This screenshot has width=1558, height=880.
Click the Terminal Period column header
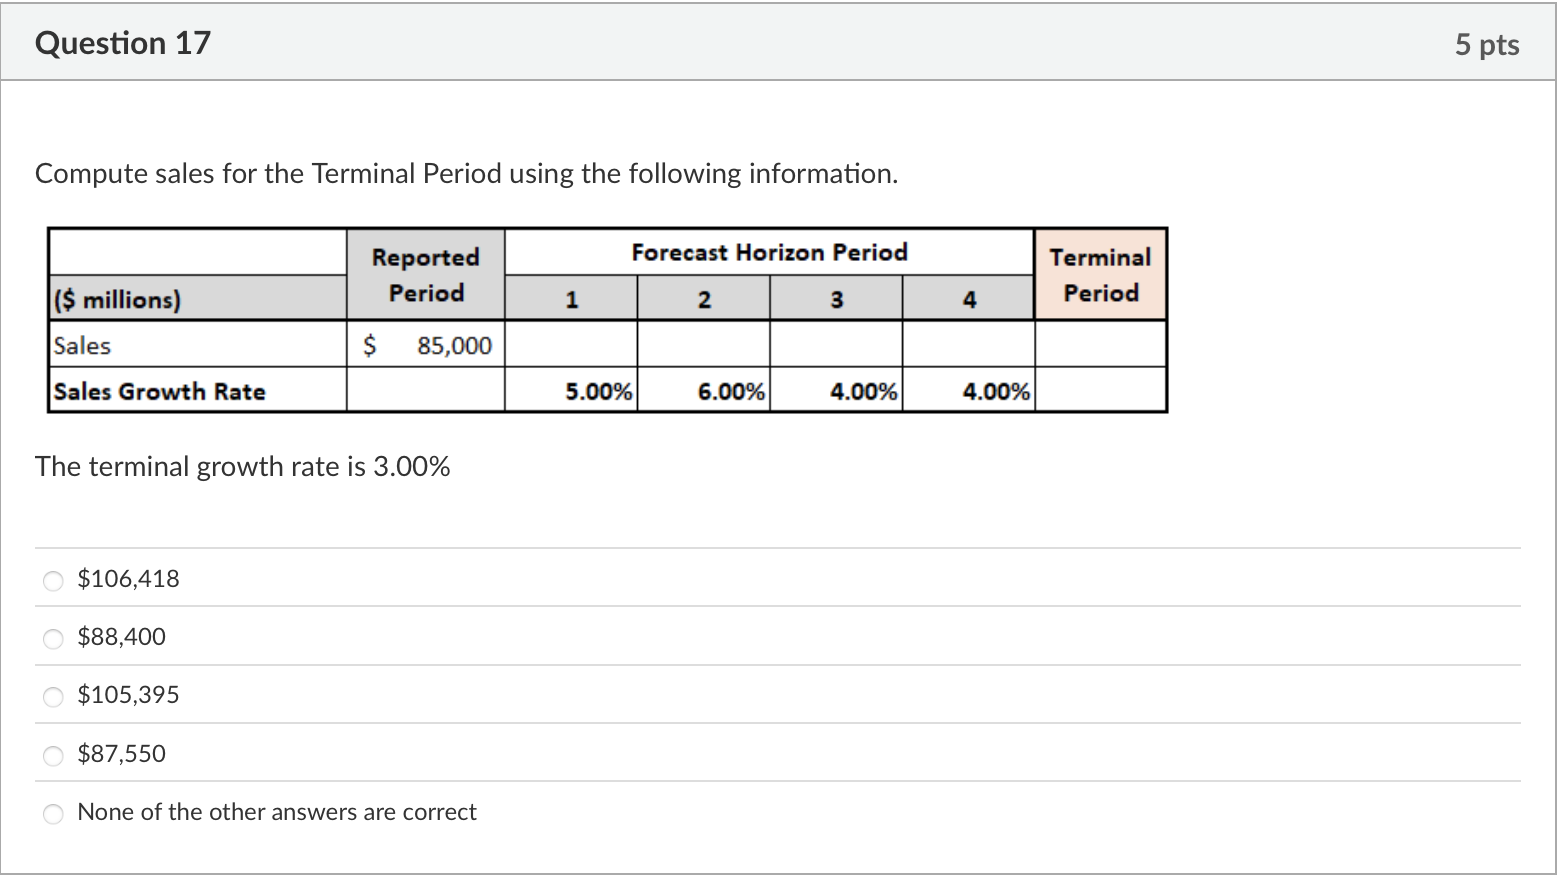tap(1100, 274)
